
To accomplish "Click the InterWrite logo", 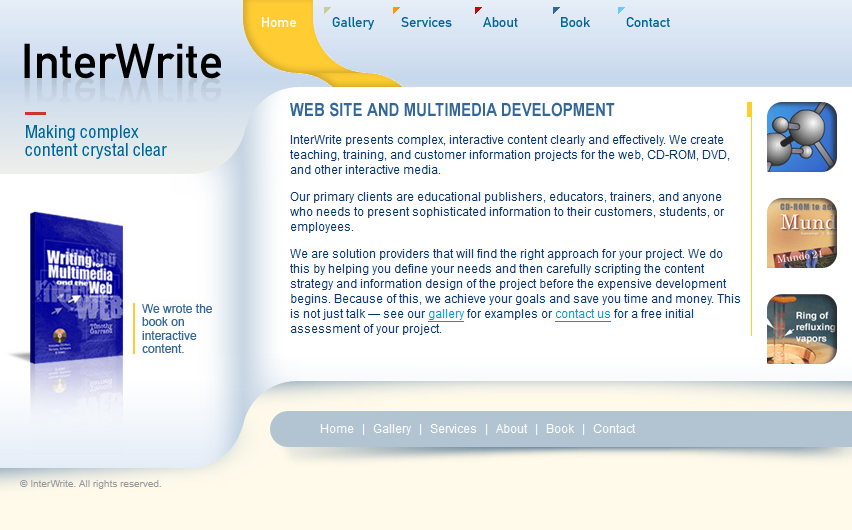I will [x=122, y=62].
